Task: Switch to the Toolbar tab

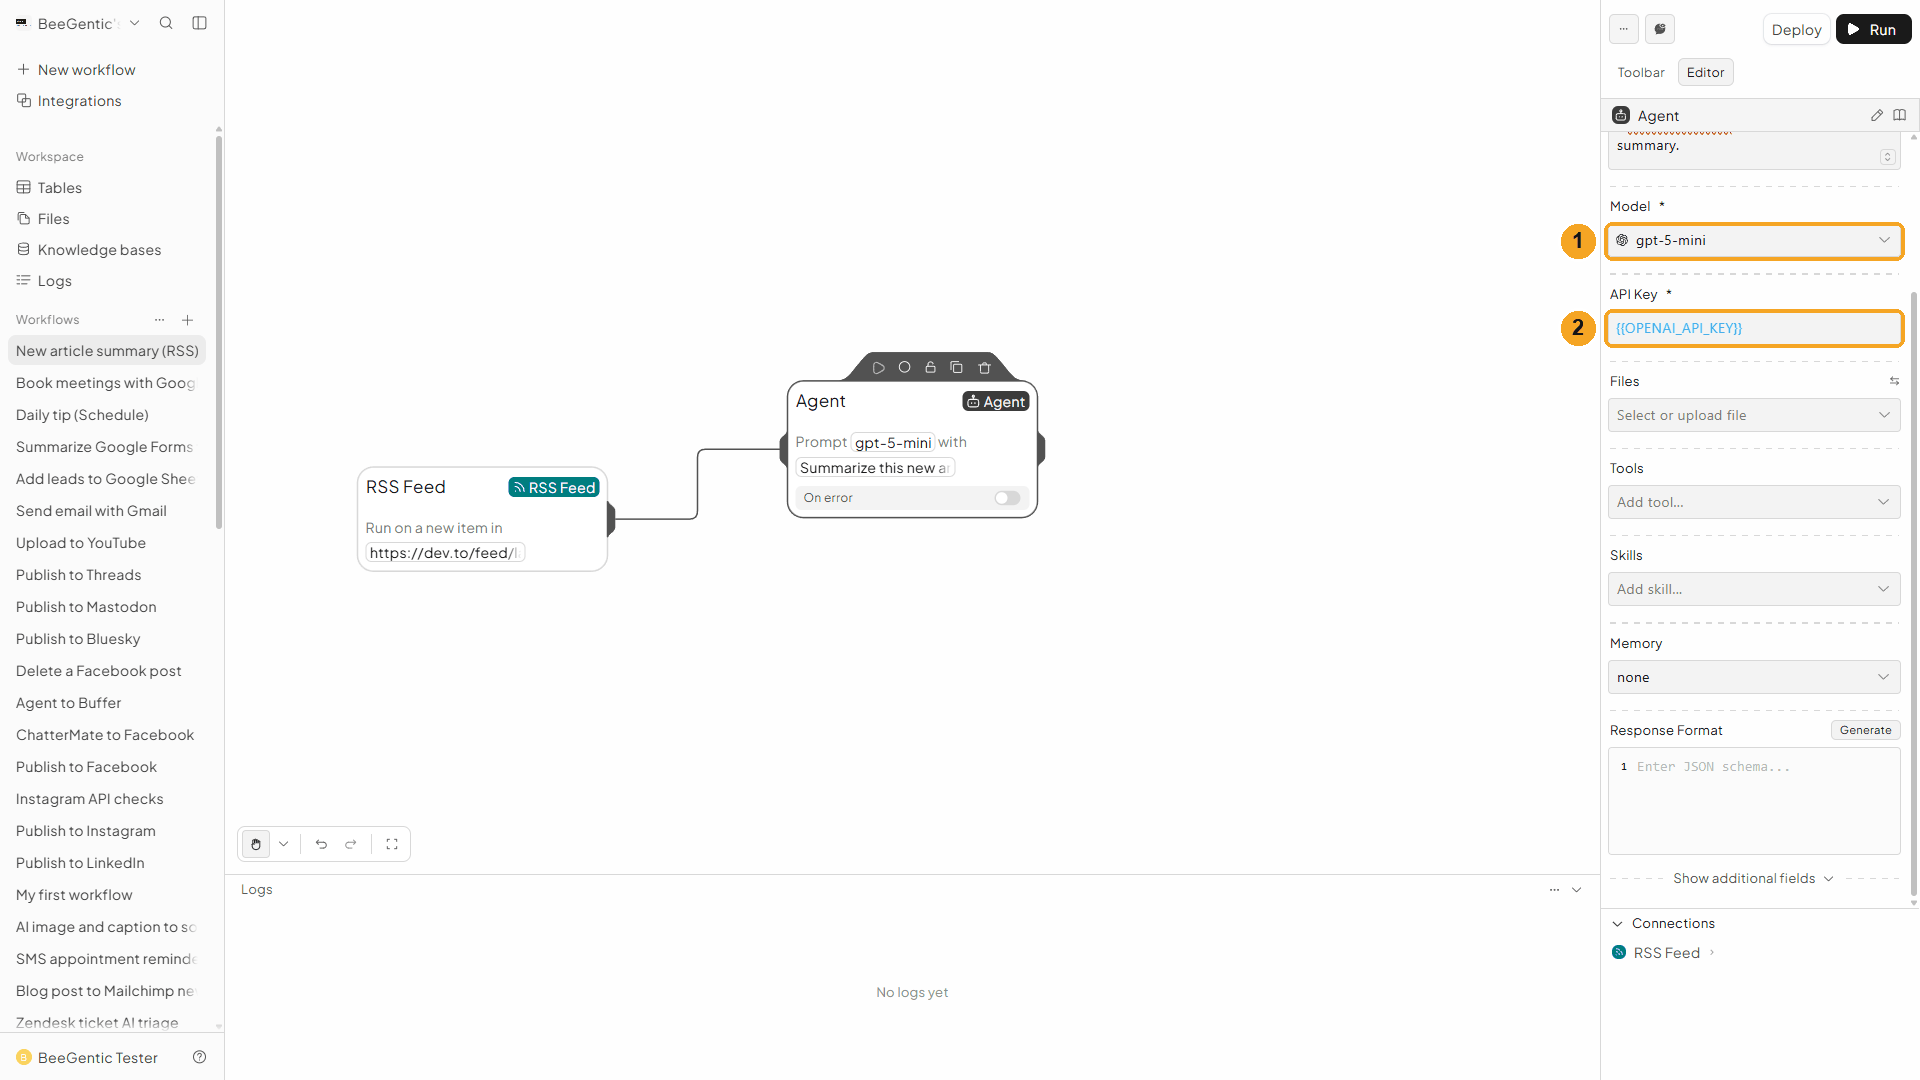Action: click(x=1641, y=73)
